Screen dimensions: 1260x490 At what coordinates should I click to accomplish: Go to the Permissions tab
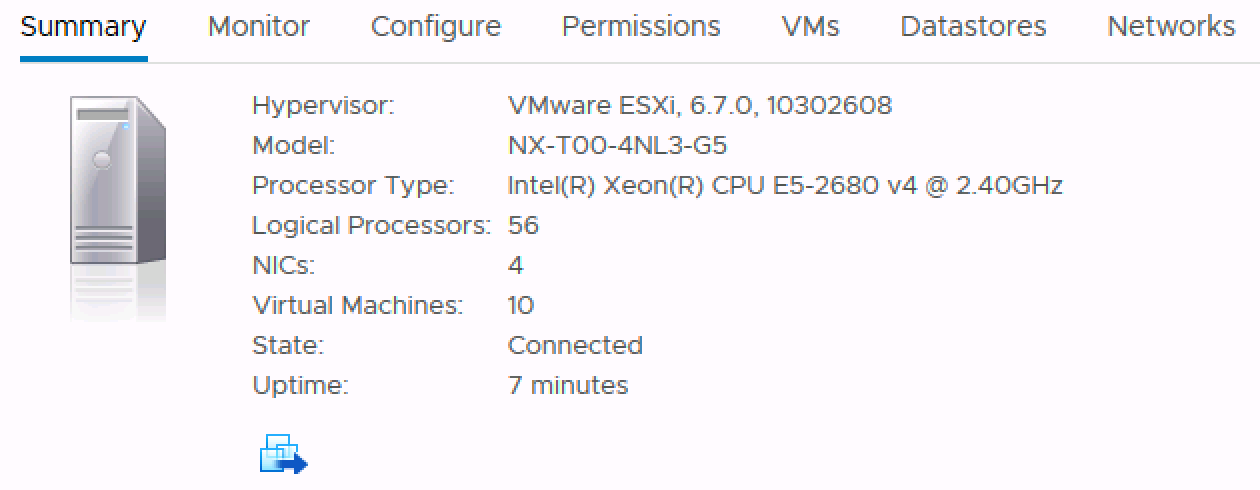[x=641, y=27]
